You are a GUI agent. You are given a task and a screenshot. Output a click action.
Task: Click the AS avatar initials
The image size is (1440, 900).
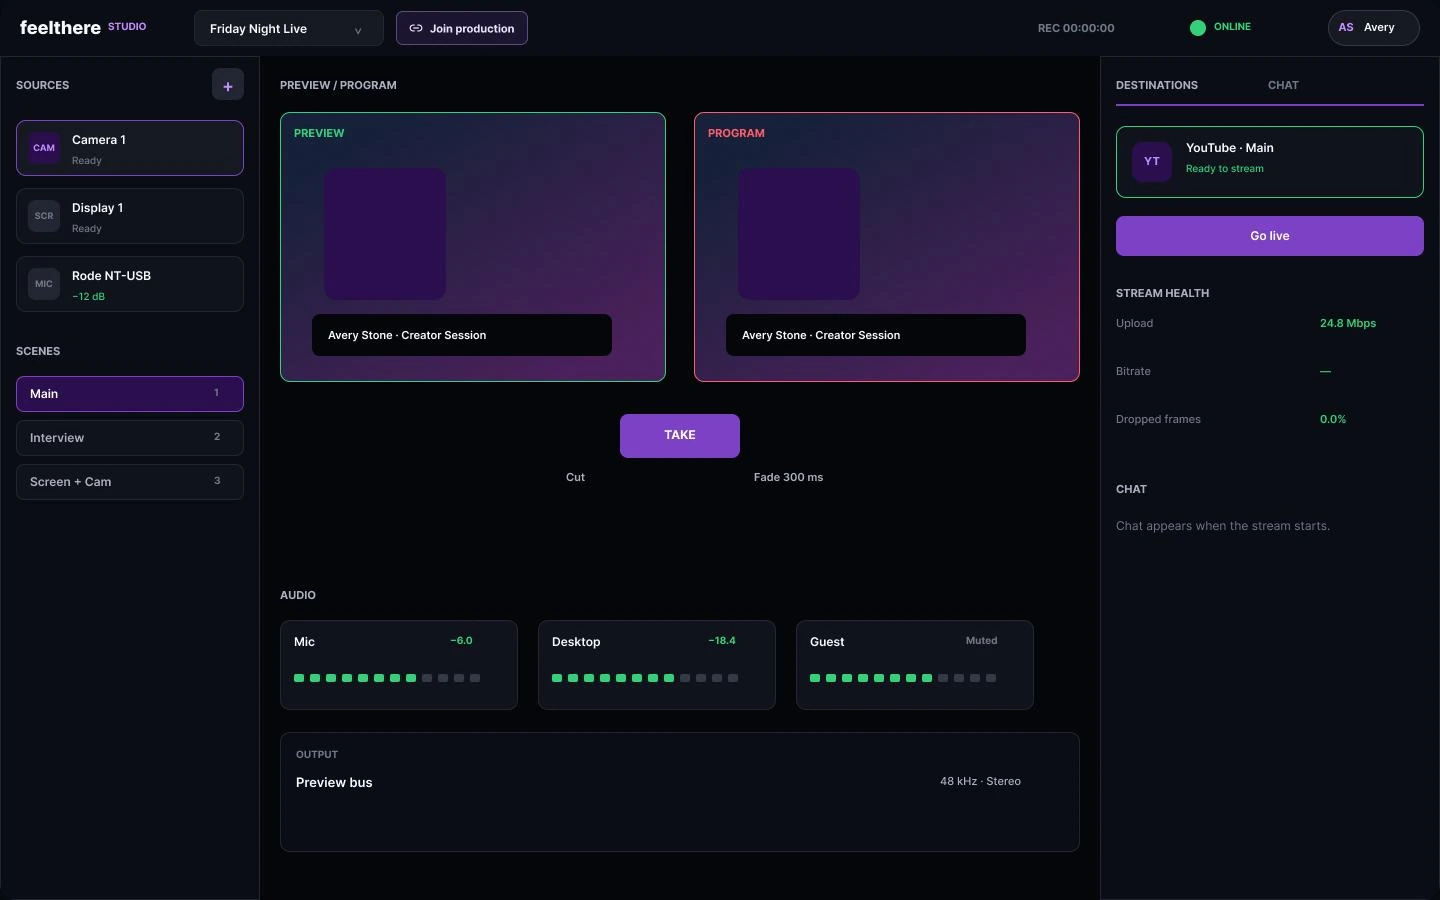pyautogui.click(x=1346, y=28)
